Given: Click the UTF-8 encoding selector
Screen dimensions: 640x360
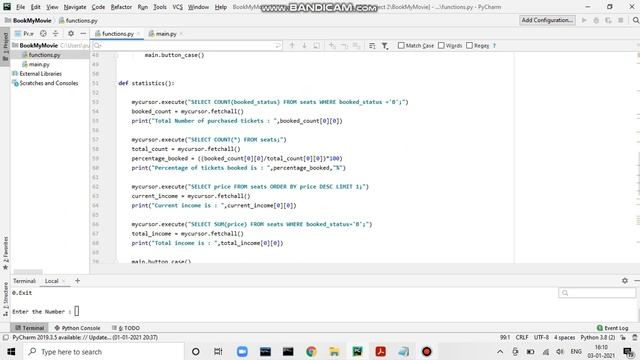Looking at the screenshot, I should pyautogui.click(x=541, y=338).
